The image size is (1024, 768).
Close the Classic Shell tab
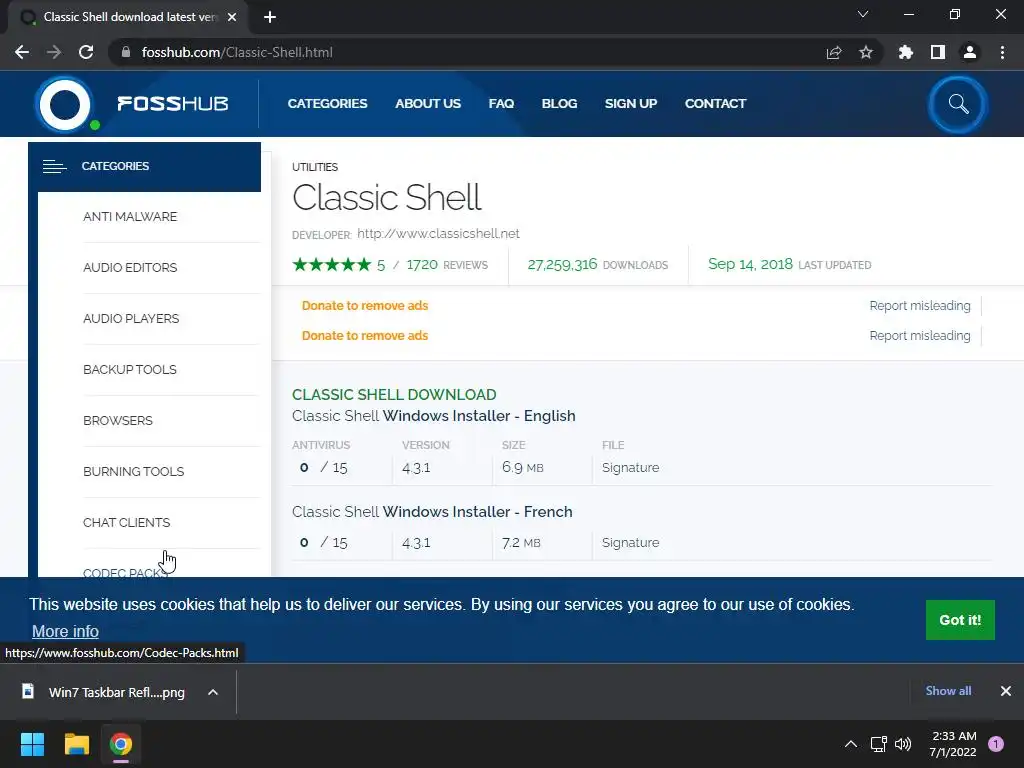coord(232,17)
